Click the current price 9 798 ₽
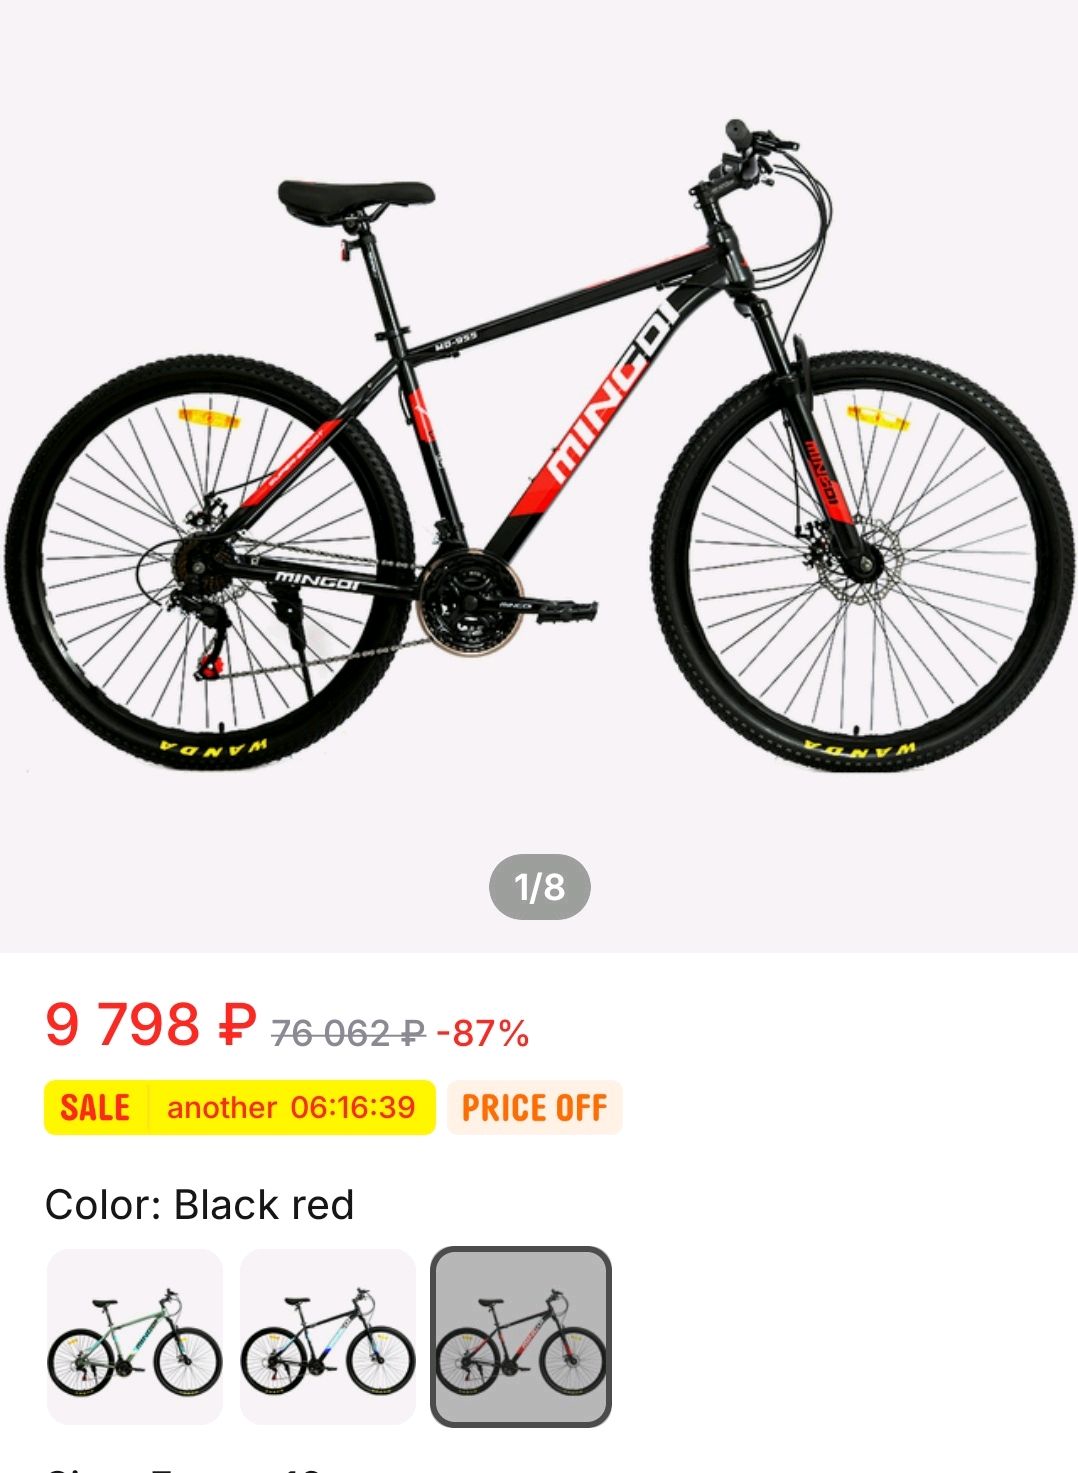Viewport: 1078px width, 1473px height. [x=151, y=1026]
